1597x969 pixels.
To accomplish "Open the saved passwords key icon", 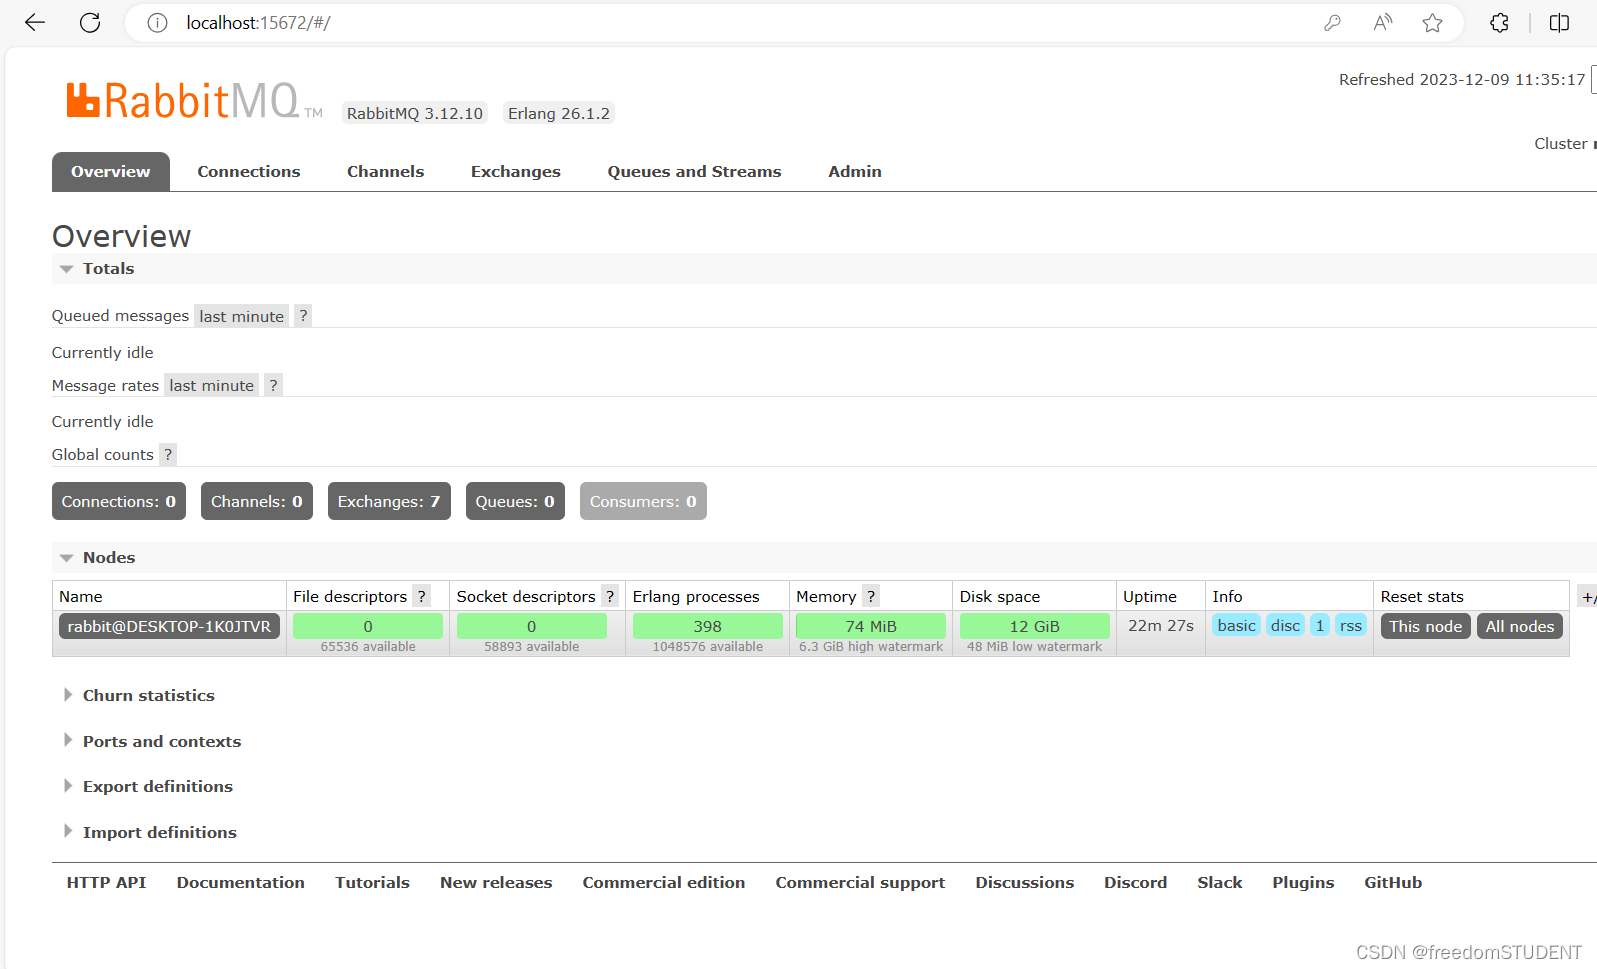I will (x=1332, y=23).
